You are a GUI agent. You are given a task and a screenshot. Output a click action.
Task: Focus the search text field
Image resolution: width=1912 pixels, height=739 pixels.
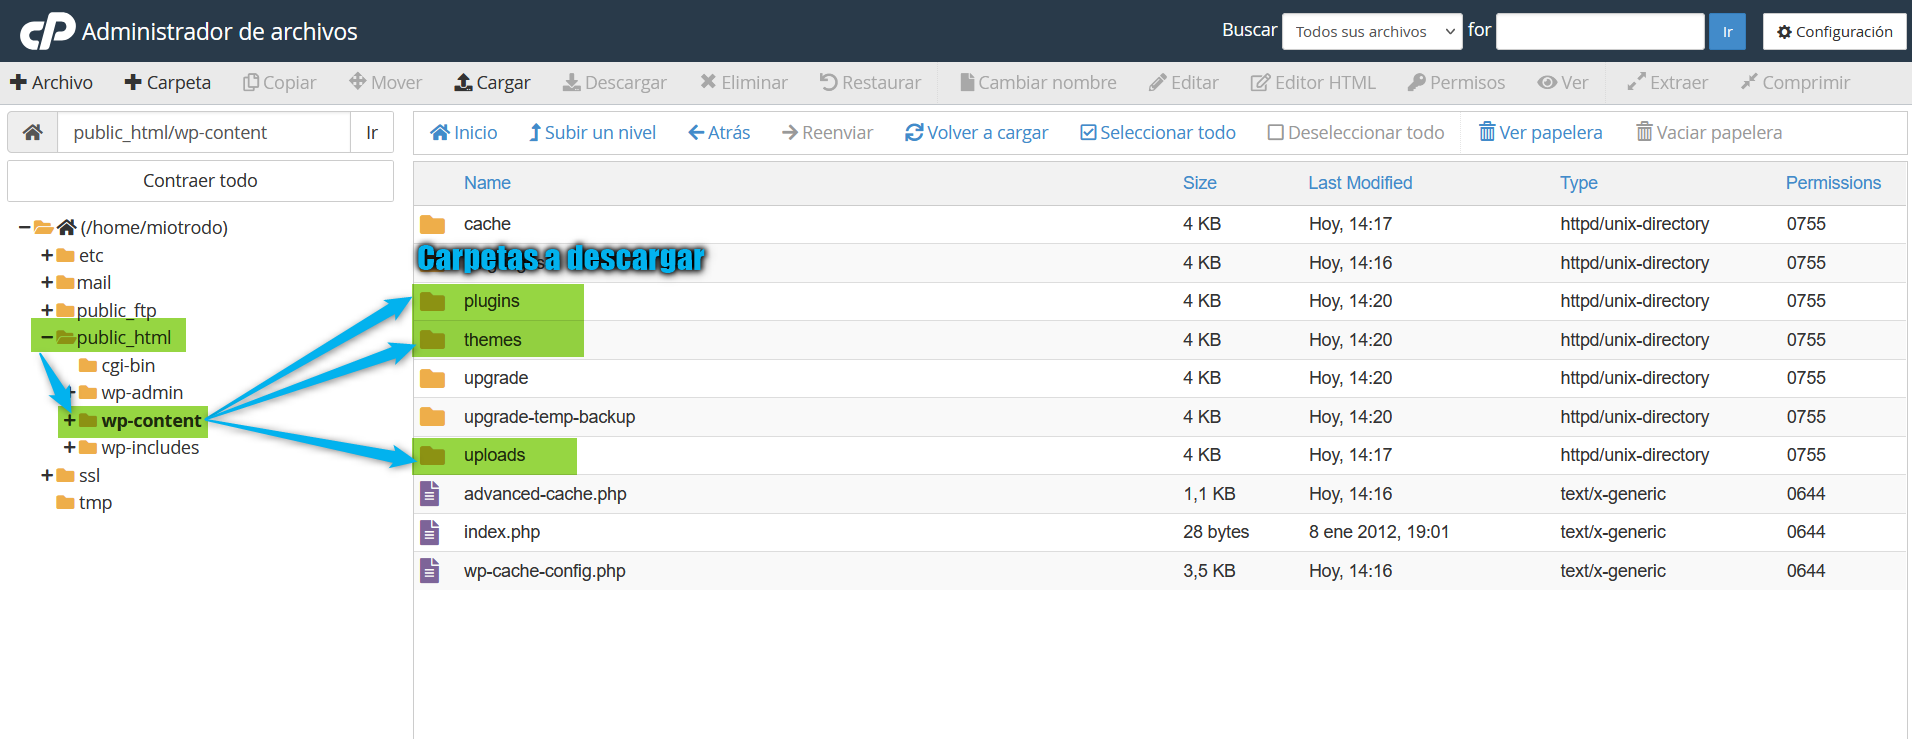(1600, 31)
